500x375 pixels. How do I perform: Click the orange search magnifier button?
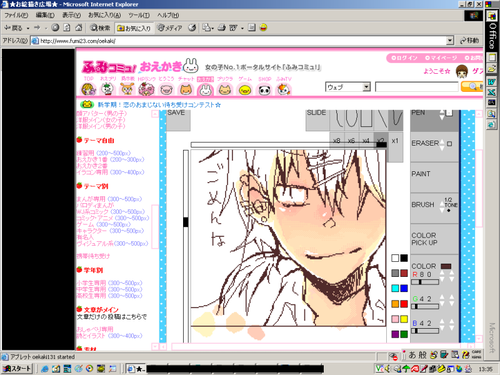472,87
